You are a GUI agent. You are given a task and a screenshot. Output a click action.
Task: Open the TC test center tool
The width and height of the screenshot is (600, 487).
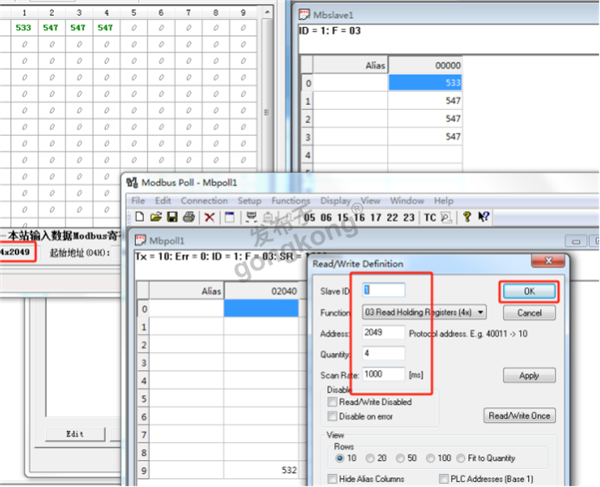pyautogui.click(x=430, y=217)
